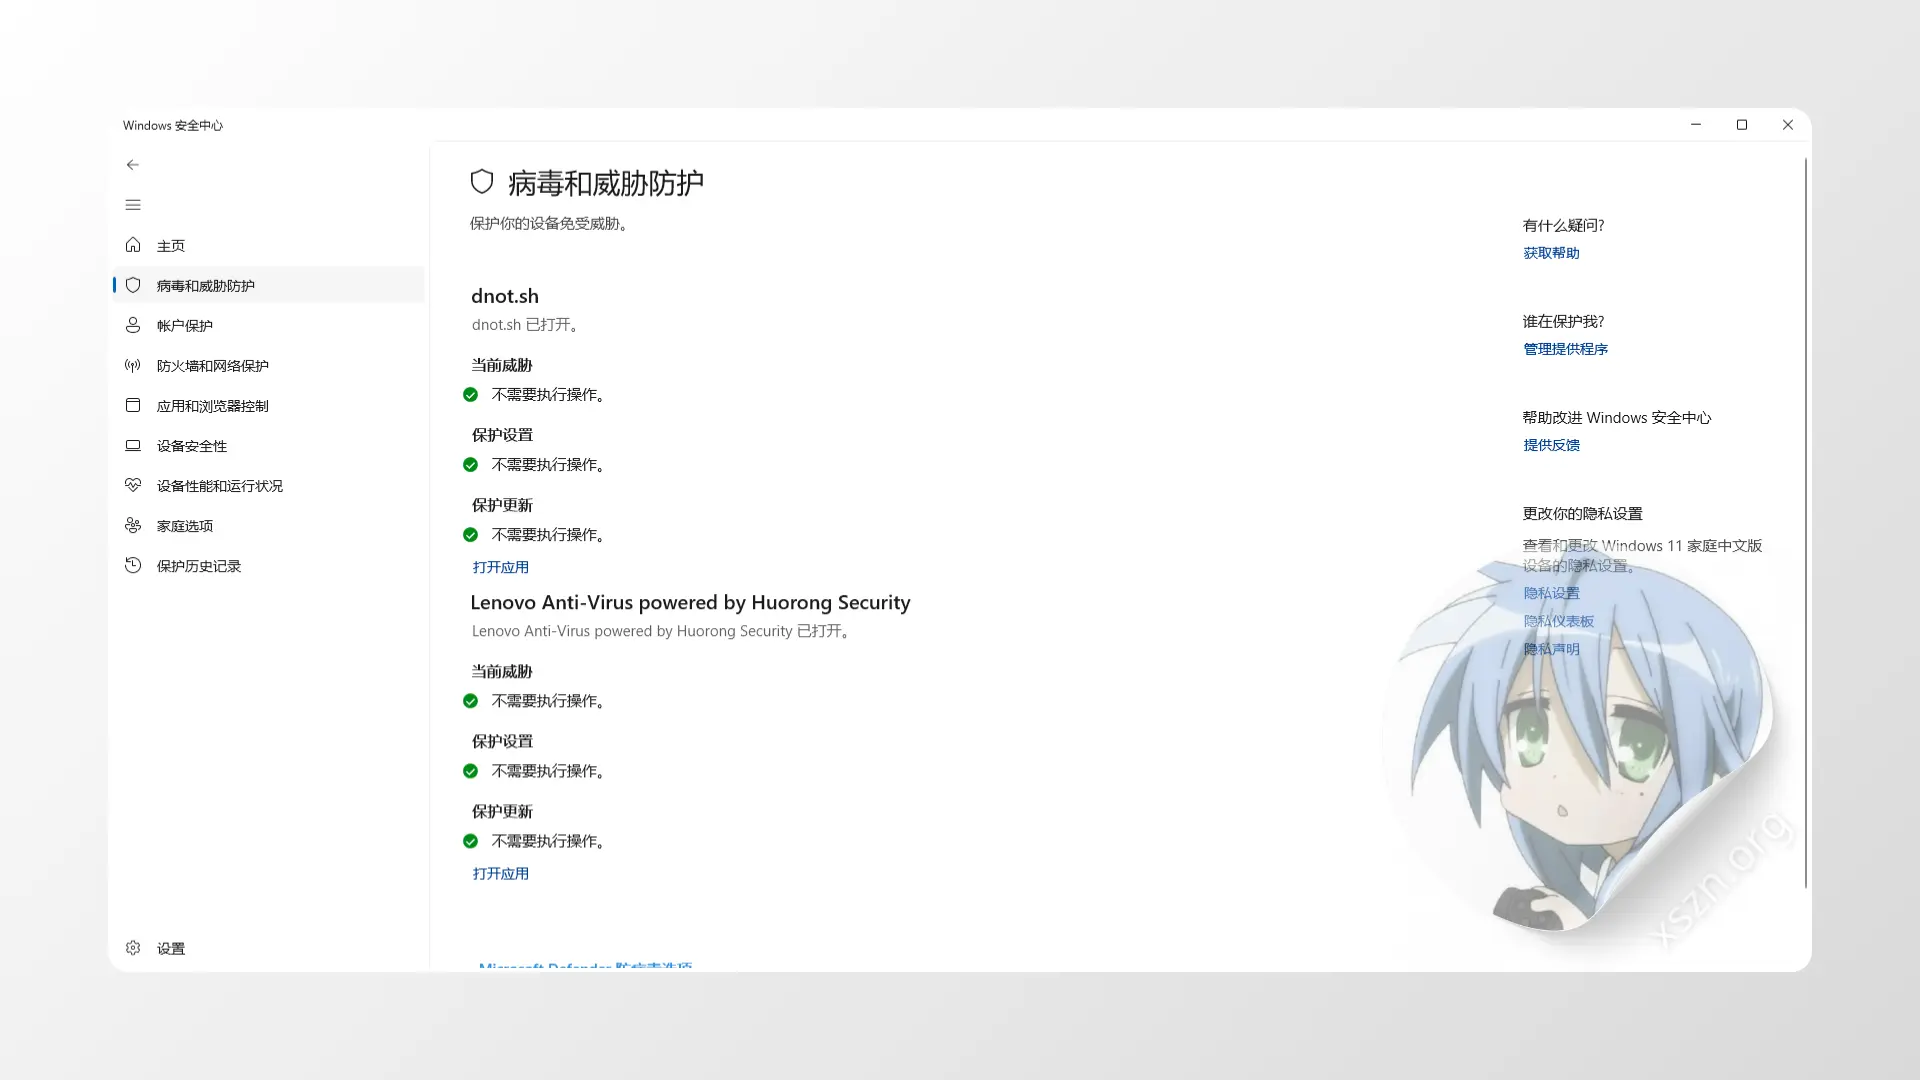This screenshot has height=1080, width=1920.
Task: Open the 隐私设置 link
Action: [x=1551, y=593]
